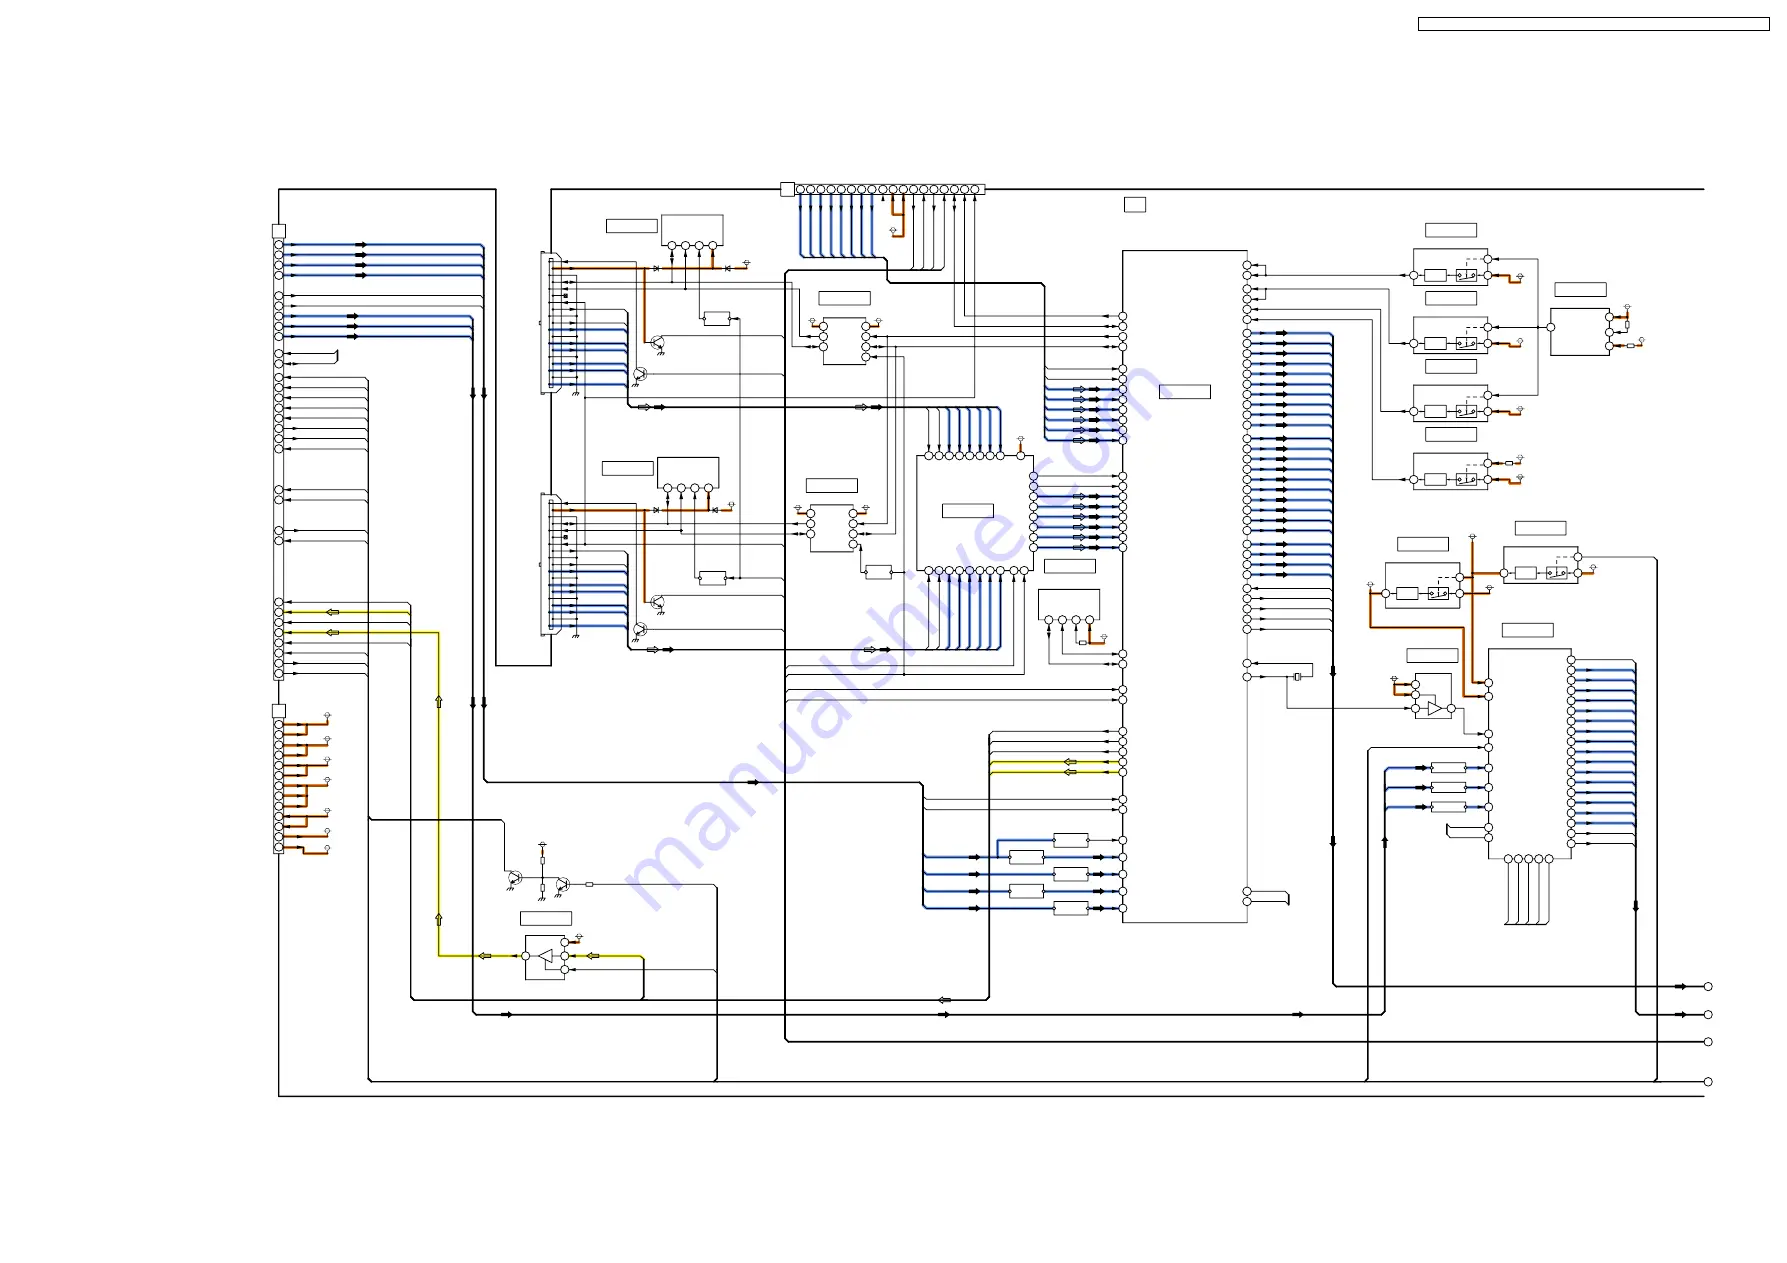This screenshot has height=1263, width=1787.
Task: Select the amplifier triangle fed by yellow line
Action: (x=545, y=956)
